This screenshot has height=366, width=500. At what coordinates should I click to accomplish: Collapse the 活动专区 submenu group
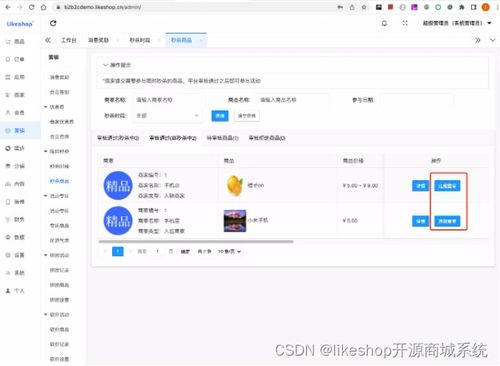click(45, 196)
